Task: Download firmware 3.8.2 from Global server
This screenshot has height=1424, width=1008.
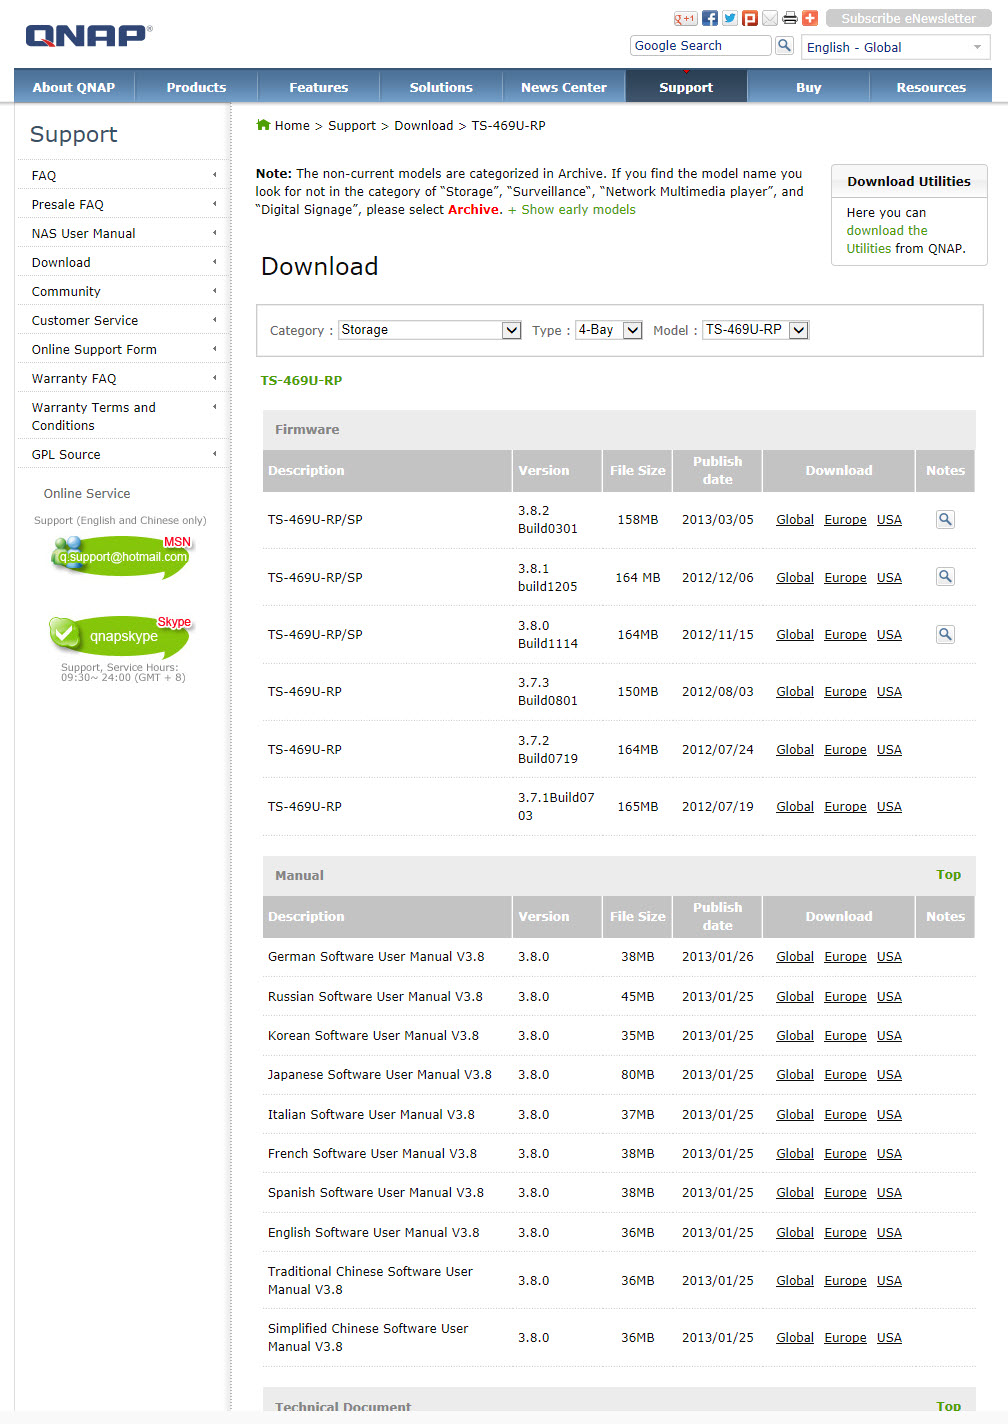Action: (795, 519)
